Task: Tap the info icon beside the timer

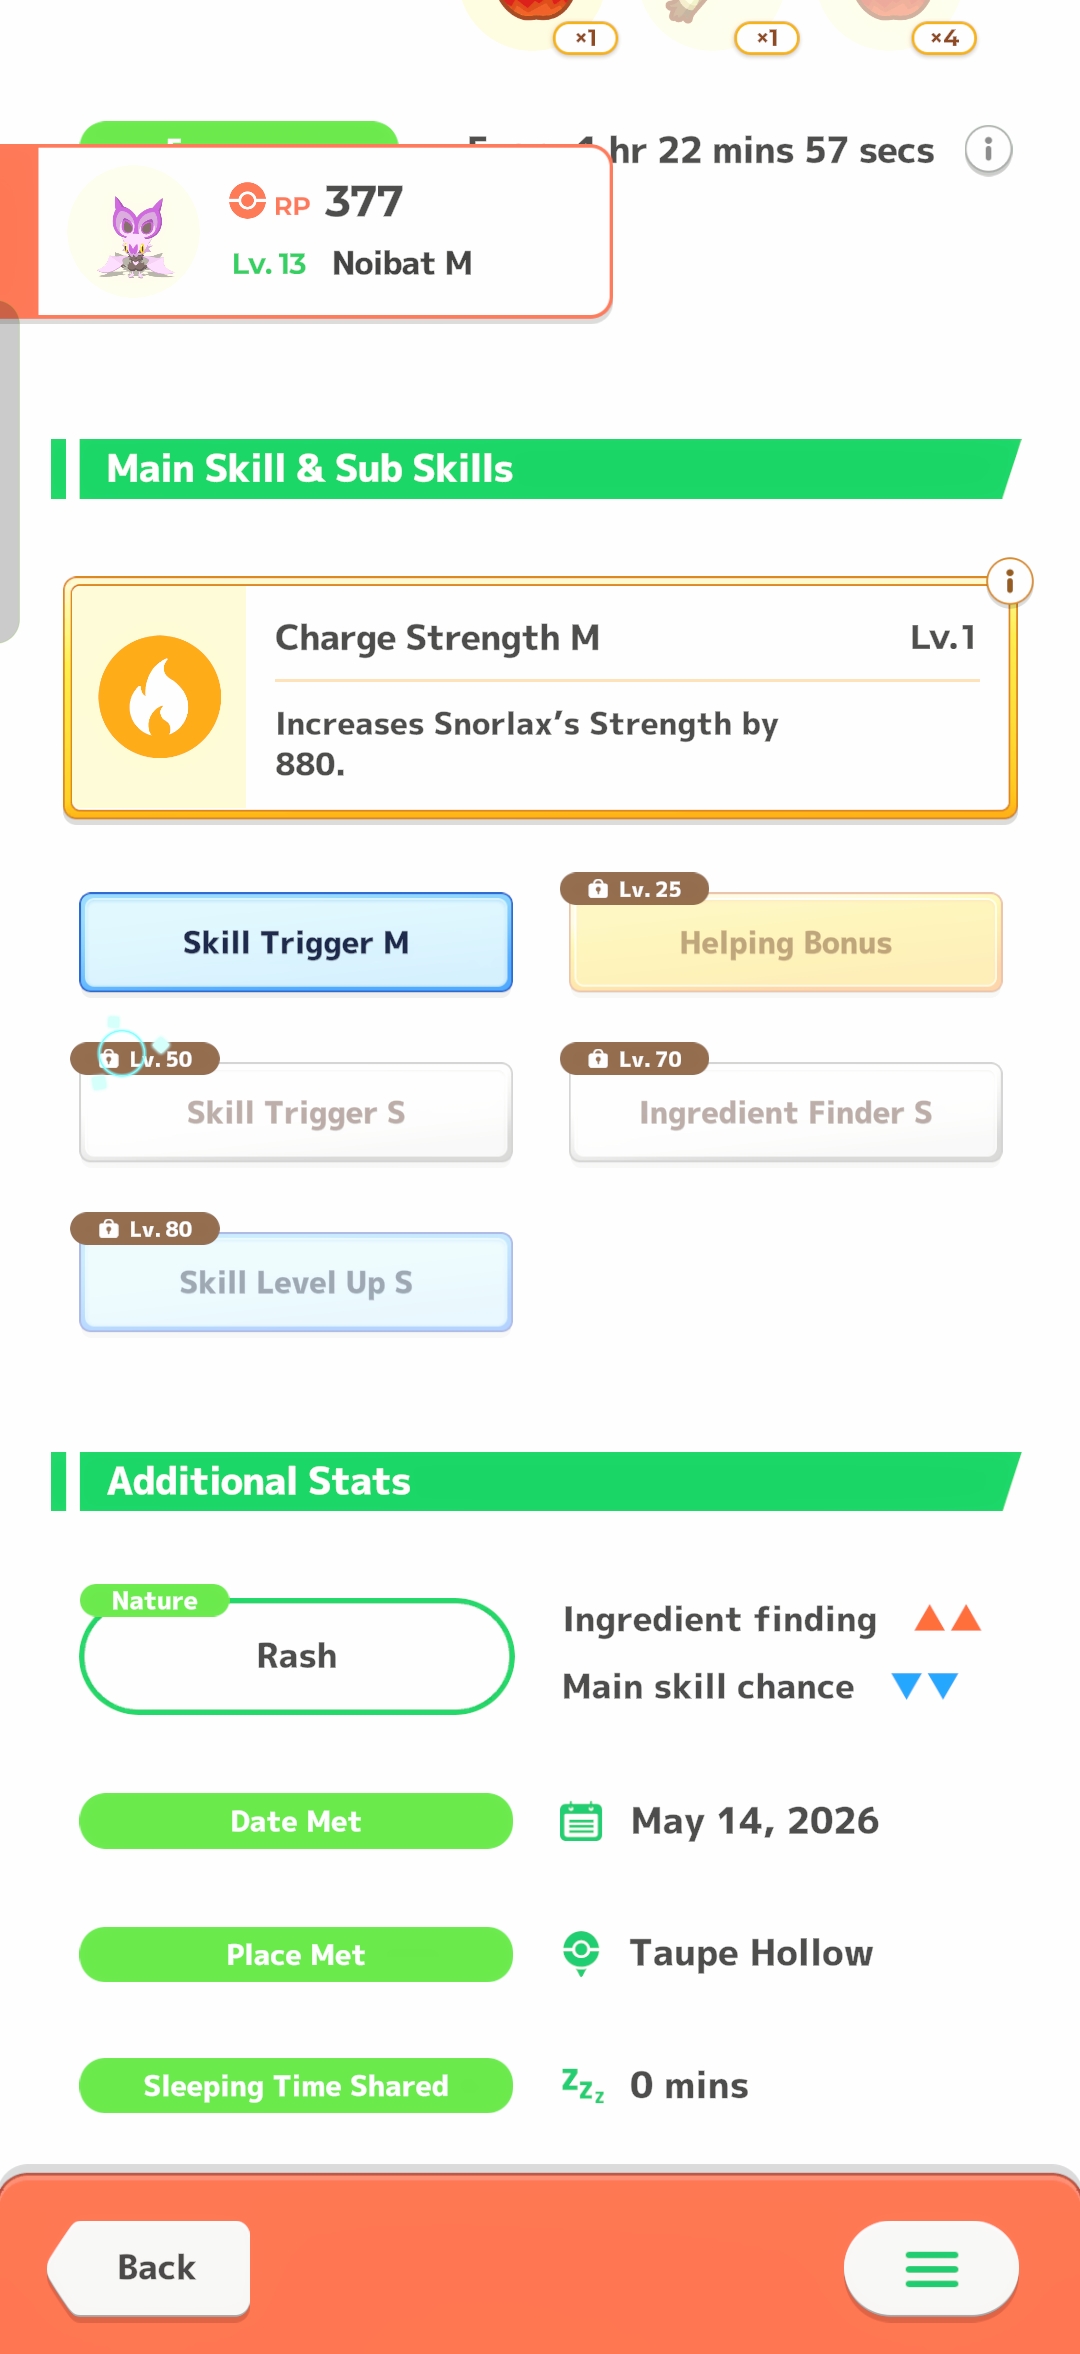Action: 988,150
